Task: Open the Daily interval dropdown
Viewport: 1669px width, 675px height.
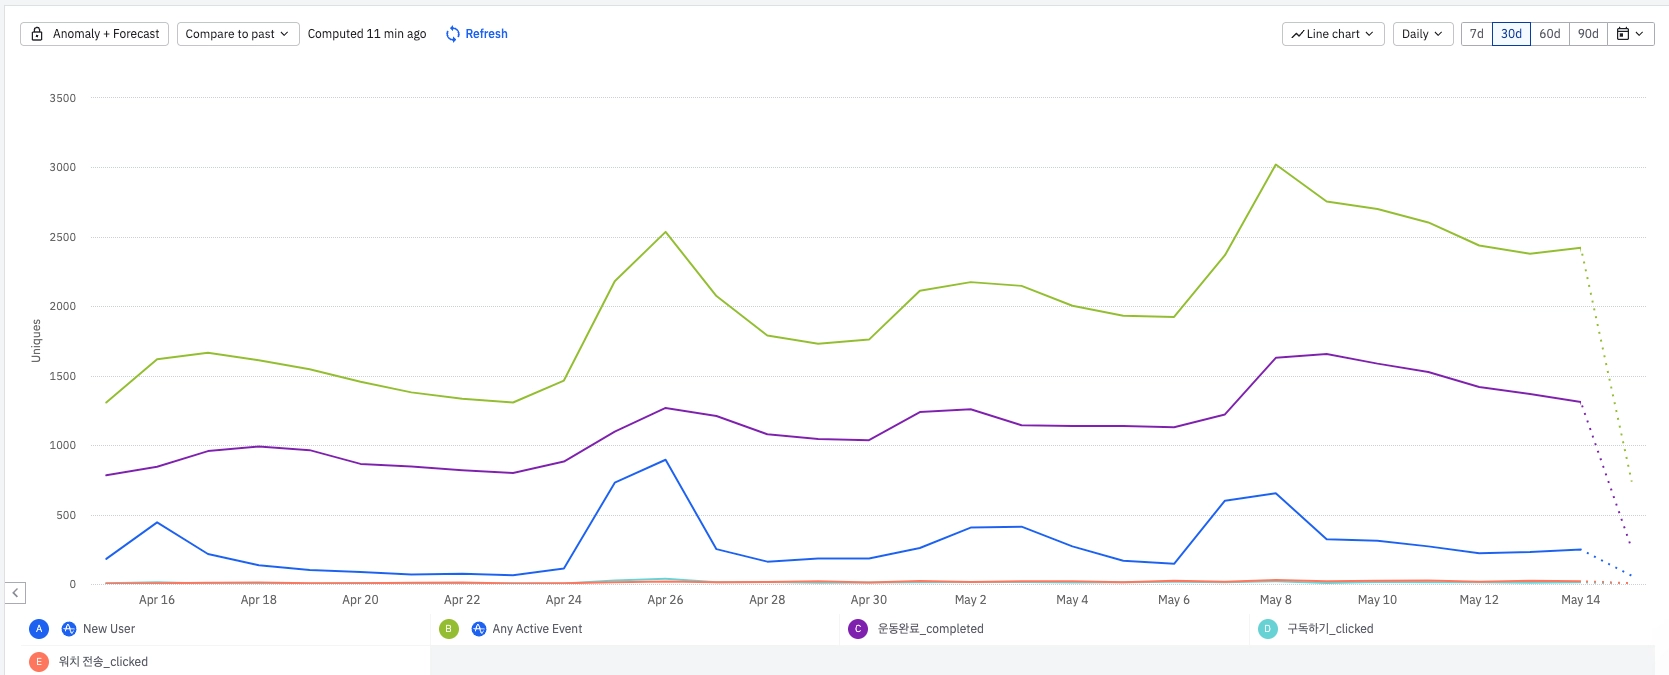Action: click(1422, 34)
